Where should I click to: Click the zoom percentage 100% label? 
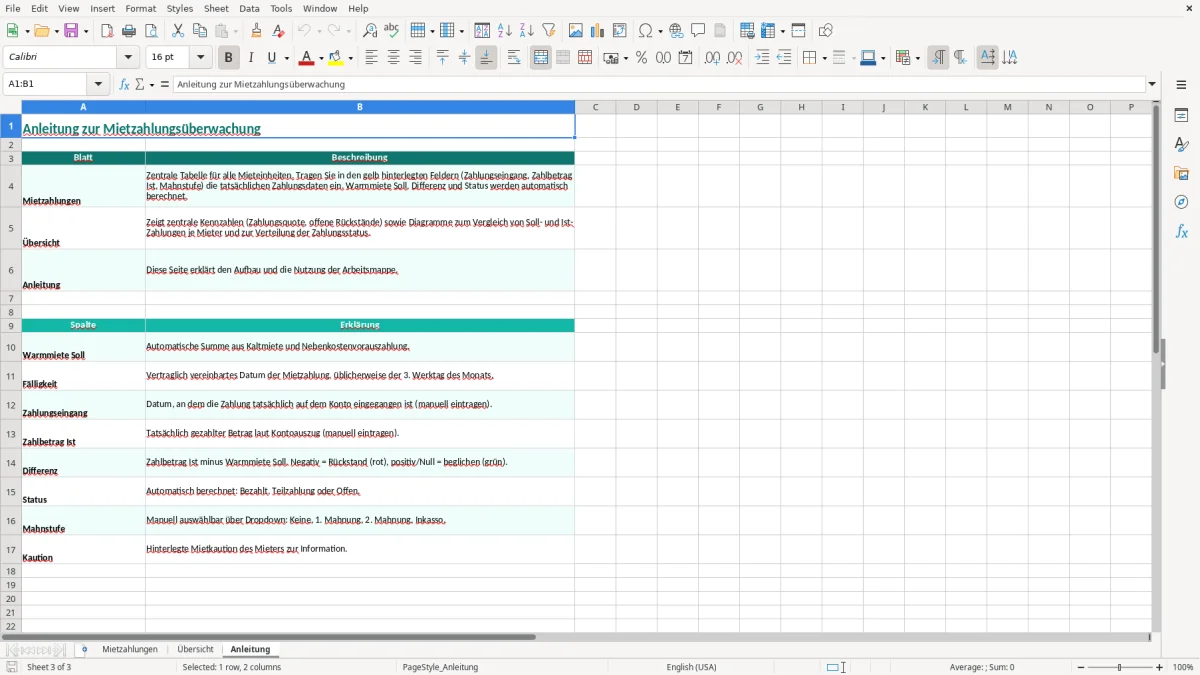(x=1183, y=667)
